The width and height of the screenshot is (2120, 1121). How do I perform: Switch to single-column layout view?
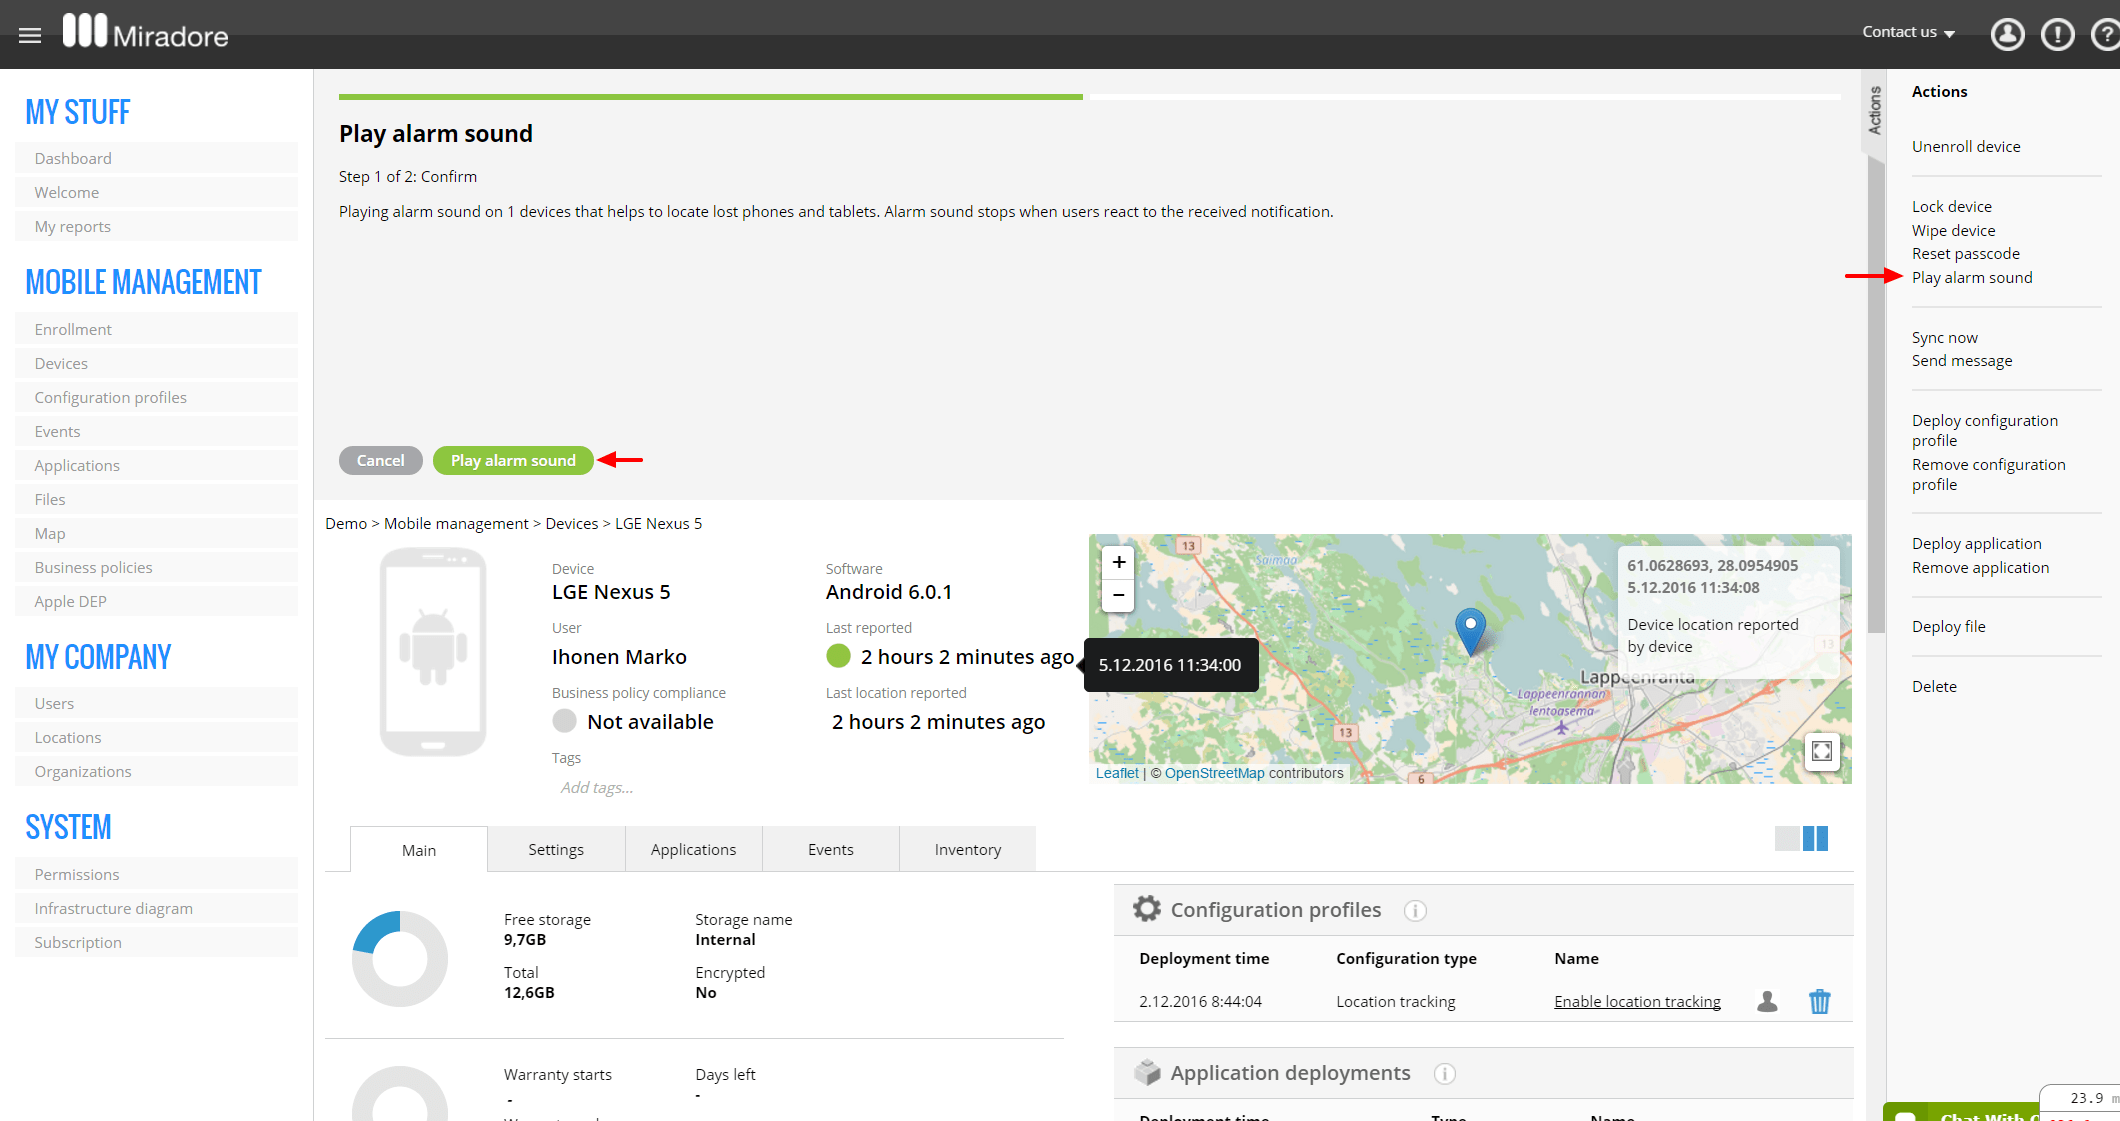pyautogui.click(x=1786, y=838)
